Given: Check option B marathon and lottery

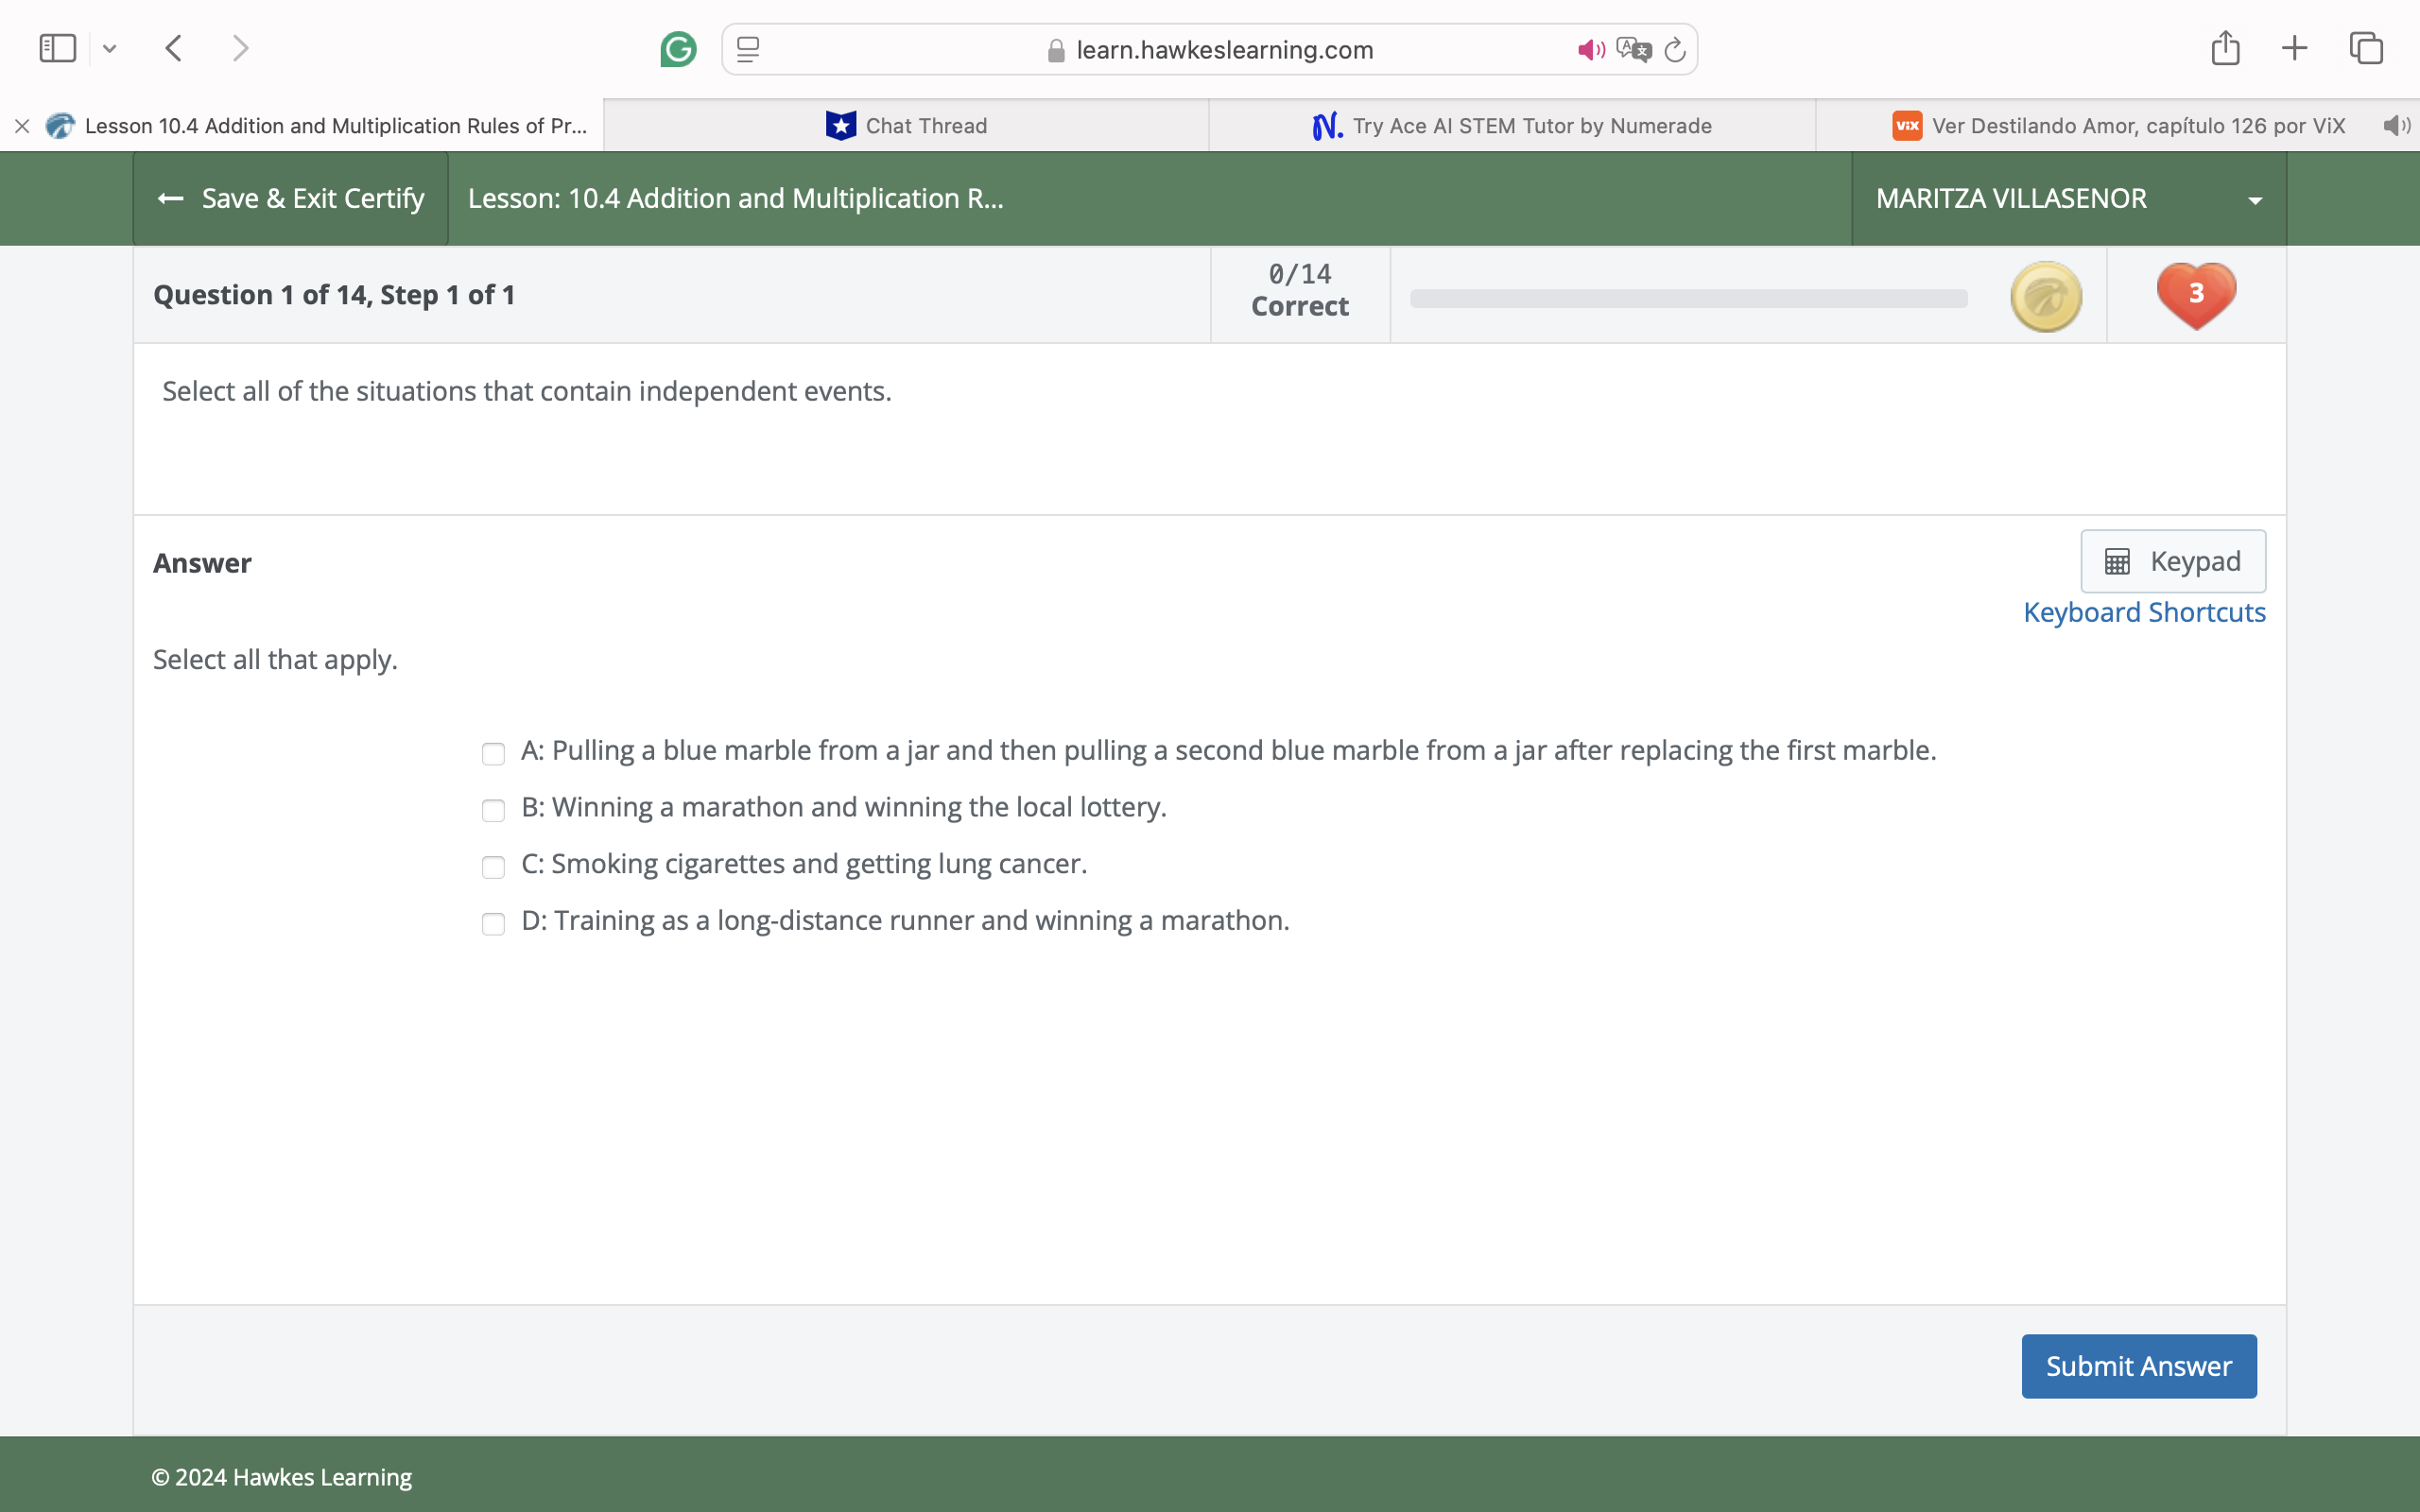Looking at the screenshot, I should pyautogui.click(x=493, y=810).
